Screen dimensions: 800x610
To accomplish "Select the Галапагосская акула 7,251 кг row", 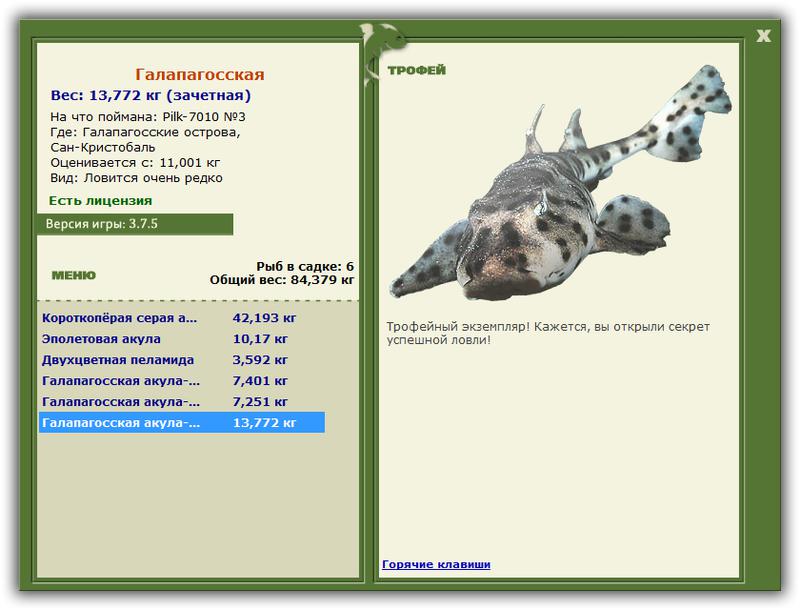I will tap(182, 401).
